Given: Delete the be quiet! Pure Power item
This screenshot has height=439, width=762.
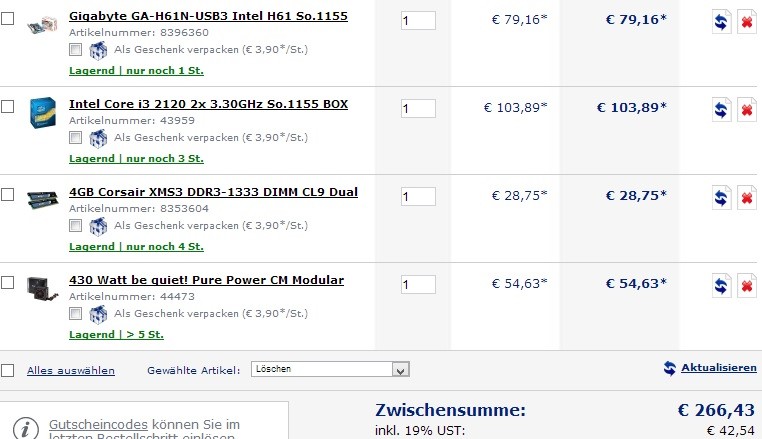Looking at the screenshot, I should (746, 286).
